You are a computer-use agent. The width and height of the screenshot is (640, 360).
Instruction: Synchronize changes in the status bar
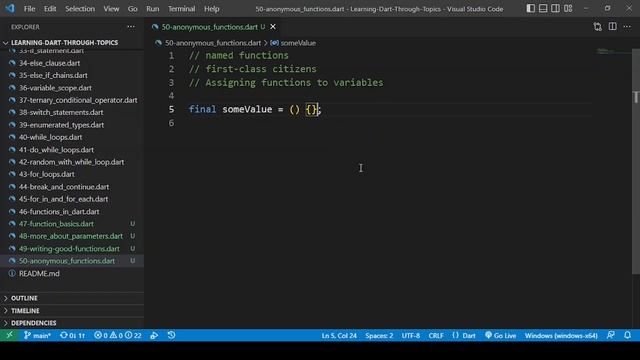[x=72, y=335]
